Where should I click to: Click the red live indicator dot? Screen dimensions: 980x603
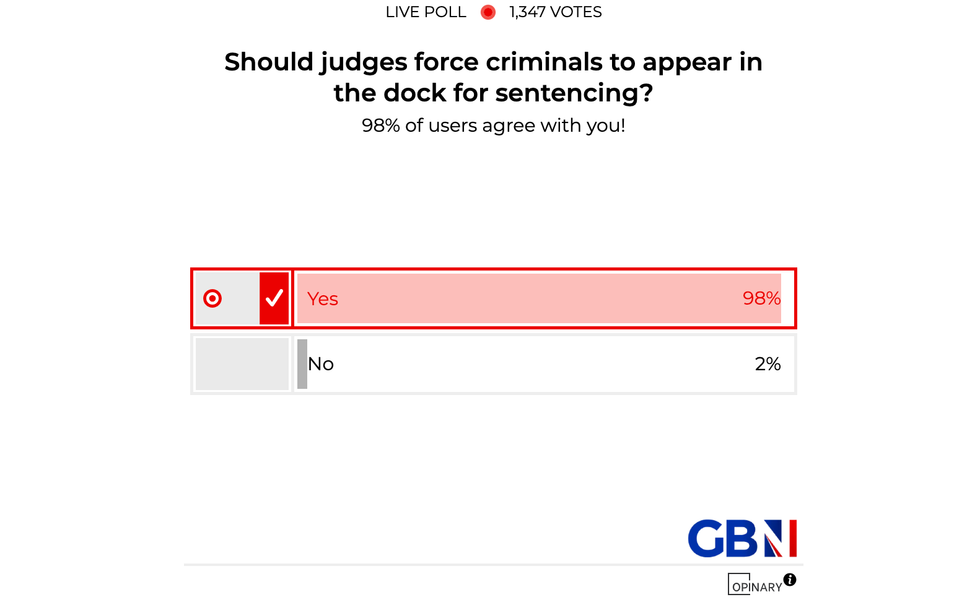tap(488, 13)
